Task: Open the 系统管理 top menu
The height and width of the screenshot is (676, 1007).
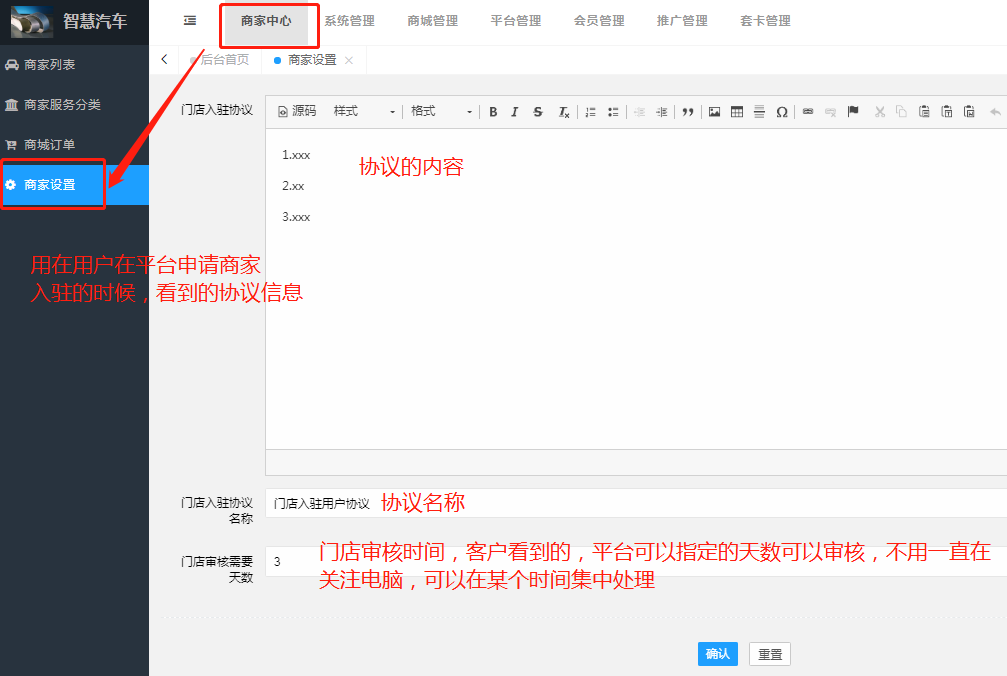Action: point(349,21)
